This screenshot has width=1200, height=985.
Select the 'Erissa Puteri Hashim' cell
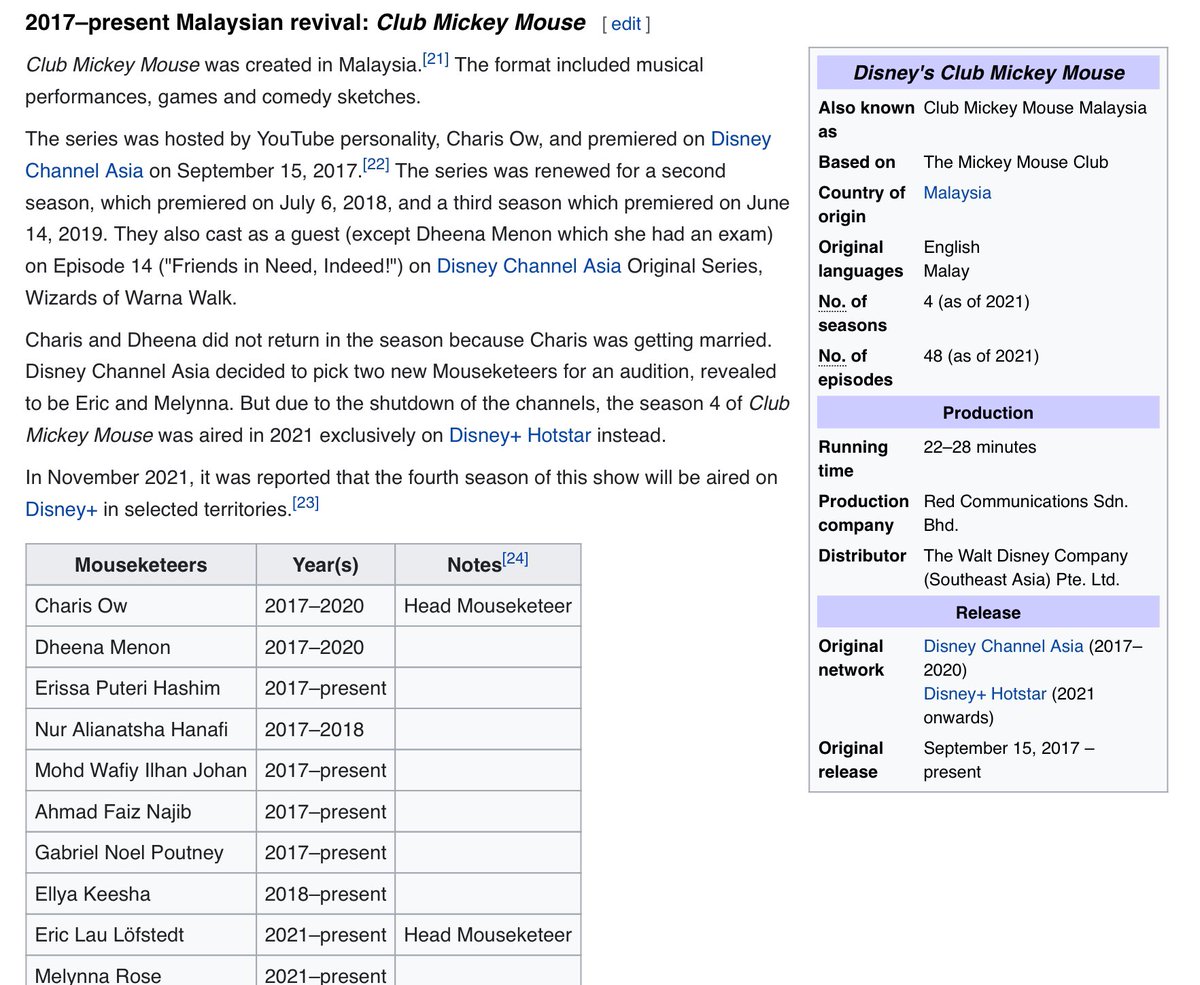[141, 688]
